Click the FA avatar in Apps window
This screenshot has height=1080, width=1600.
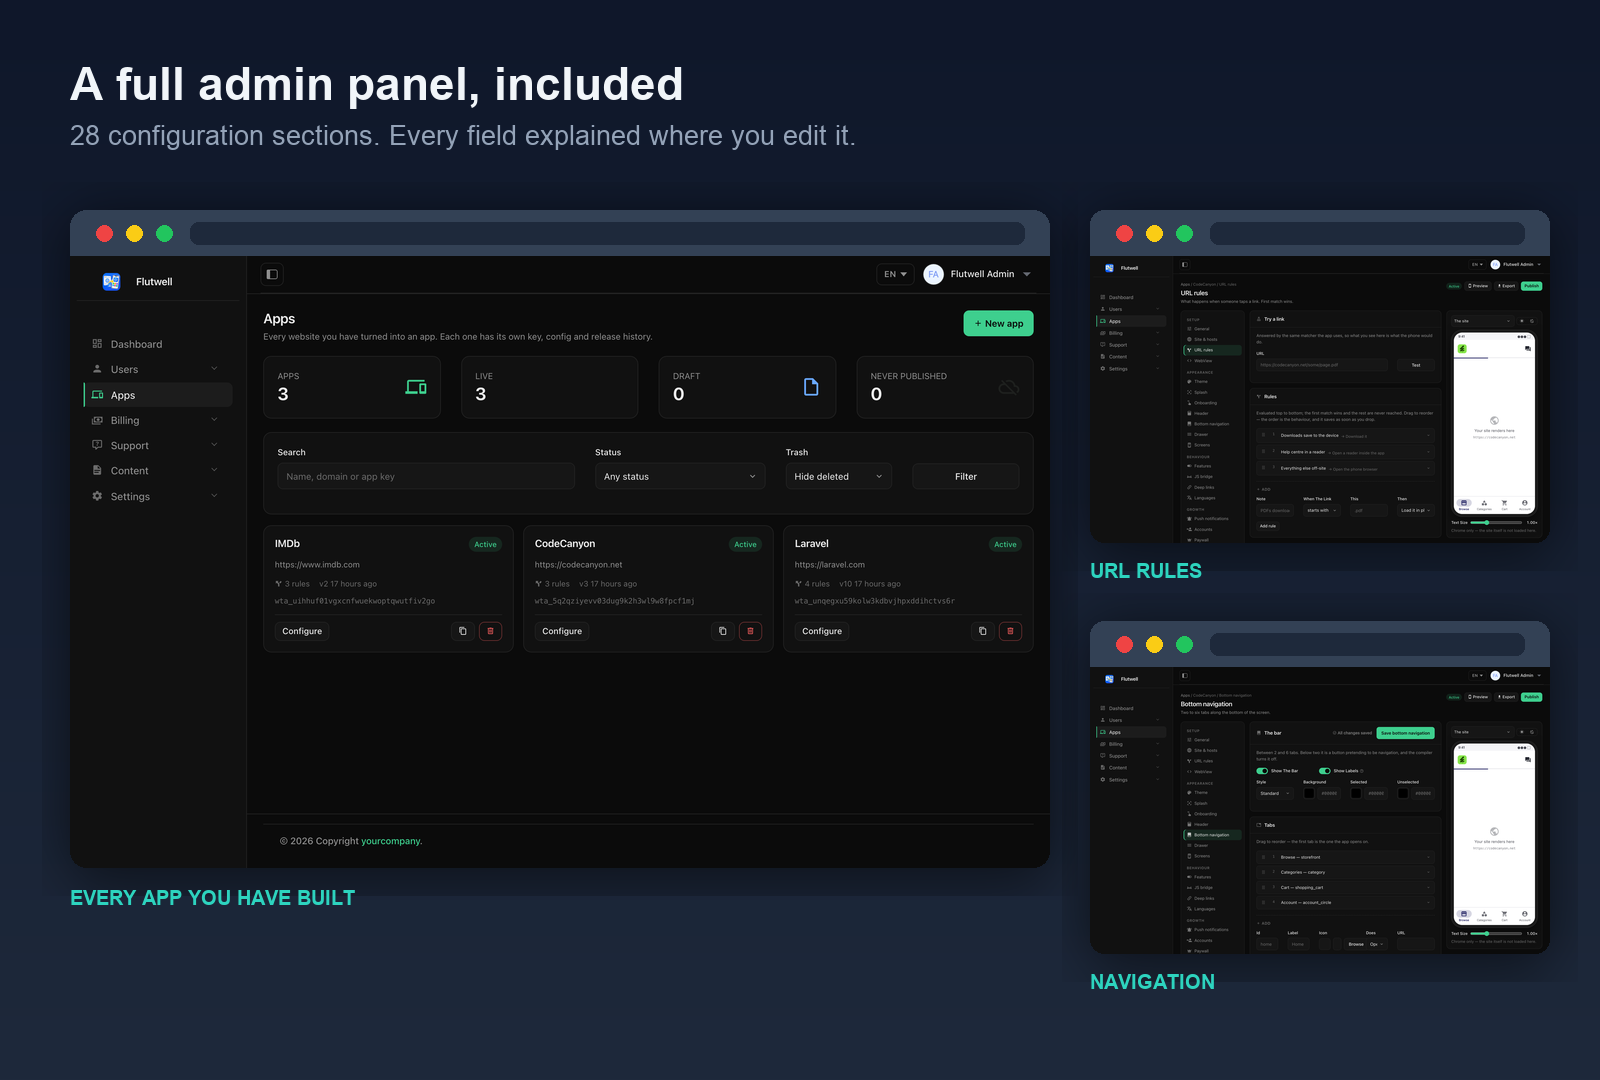click(933, 274)
